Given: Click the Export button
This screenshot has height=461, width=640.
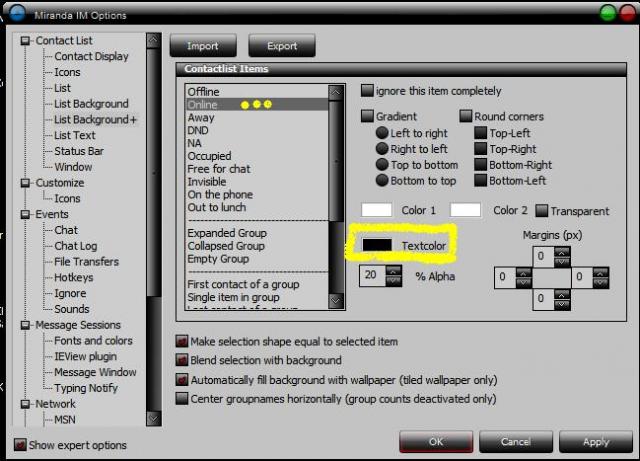Looking at the screenshot, I should tap(282, 45).
